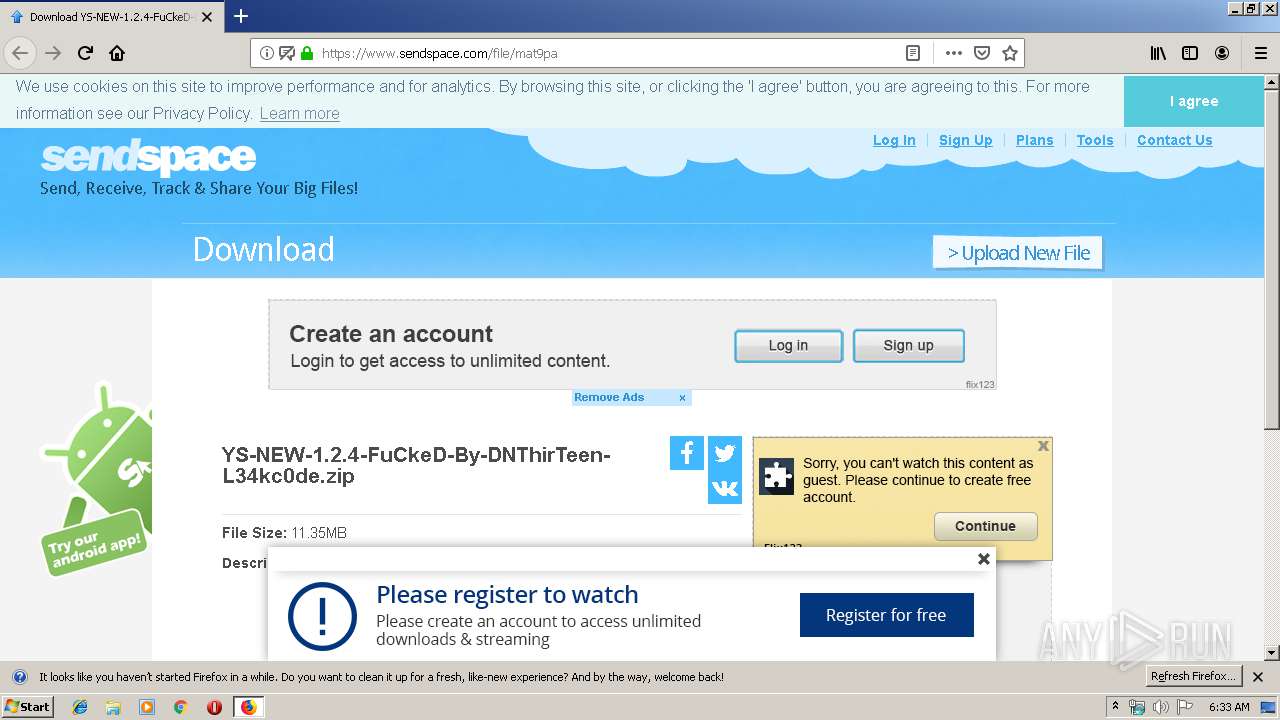Close the yellow guest notice popup

pos(1043,446)
